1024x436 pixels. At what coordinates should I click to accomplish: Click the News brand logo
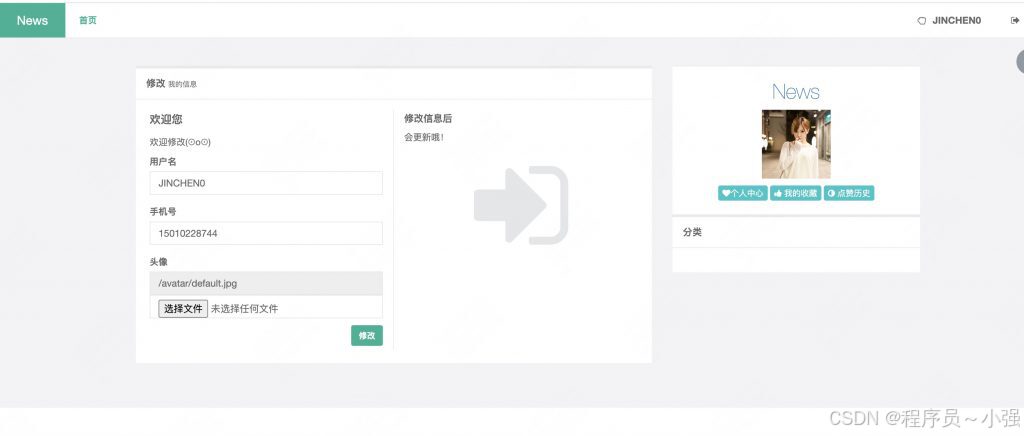[33, 20]
